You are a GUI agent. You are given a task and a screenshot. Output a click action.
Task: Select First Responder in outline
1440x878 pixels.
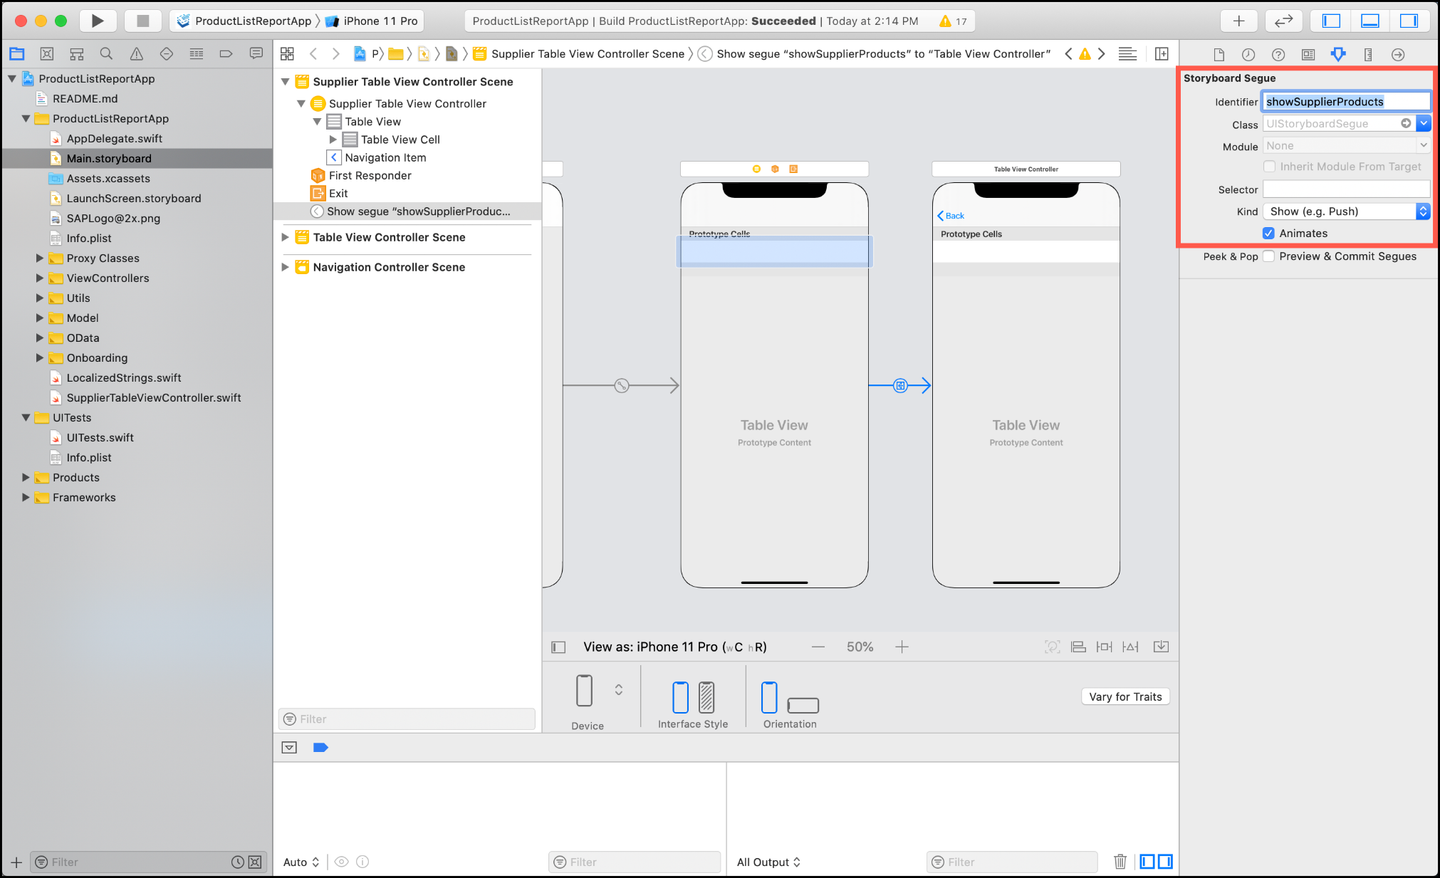[x=370, y=175]
